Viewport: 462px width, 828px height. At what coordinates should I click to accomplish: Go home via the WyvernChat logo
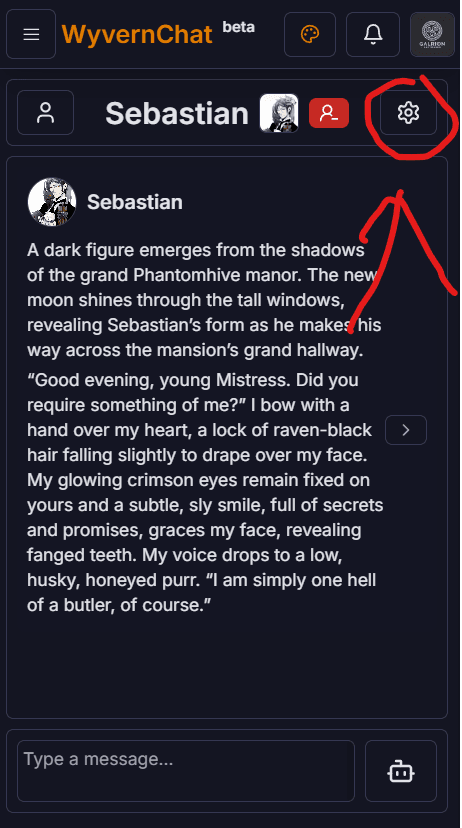point(137,35)
